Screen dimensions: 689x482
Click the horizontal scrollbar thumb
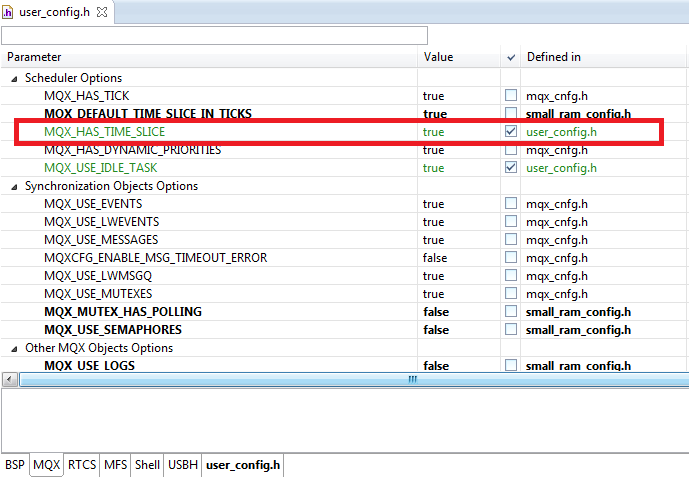tap(354, 379)
